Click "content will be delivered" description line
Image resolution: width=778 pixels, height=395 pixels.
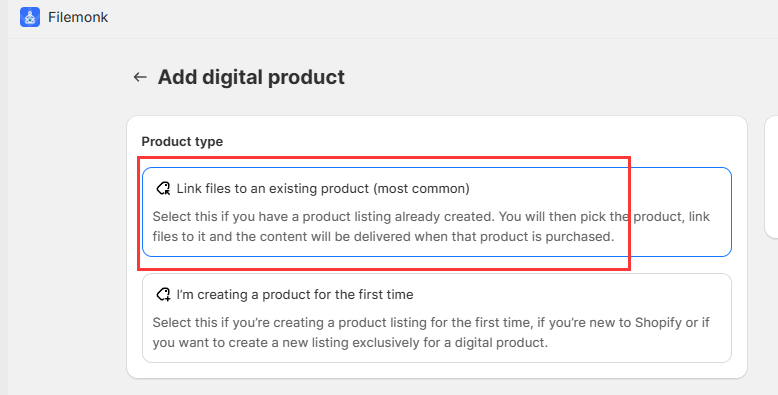coord(383,237)
